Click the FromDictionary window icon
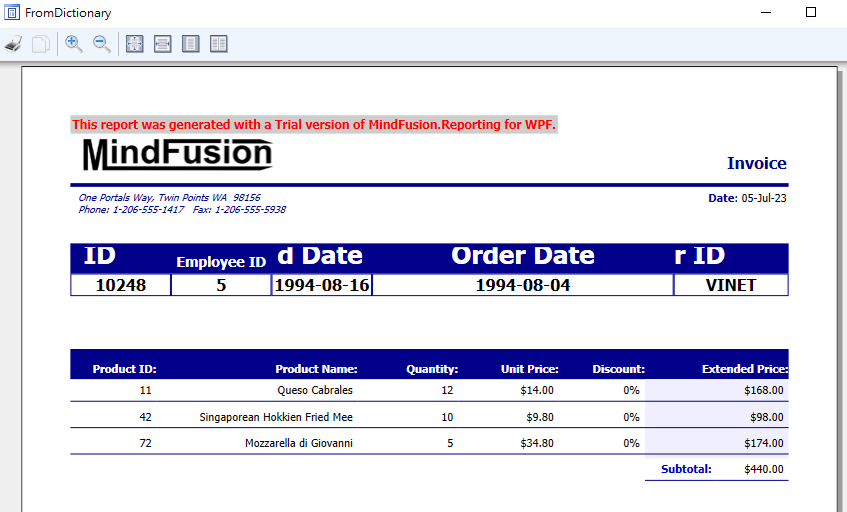The width and height of the screenshot is (847, 512). [x=11, y=13]
